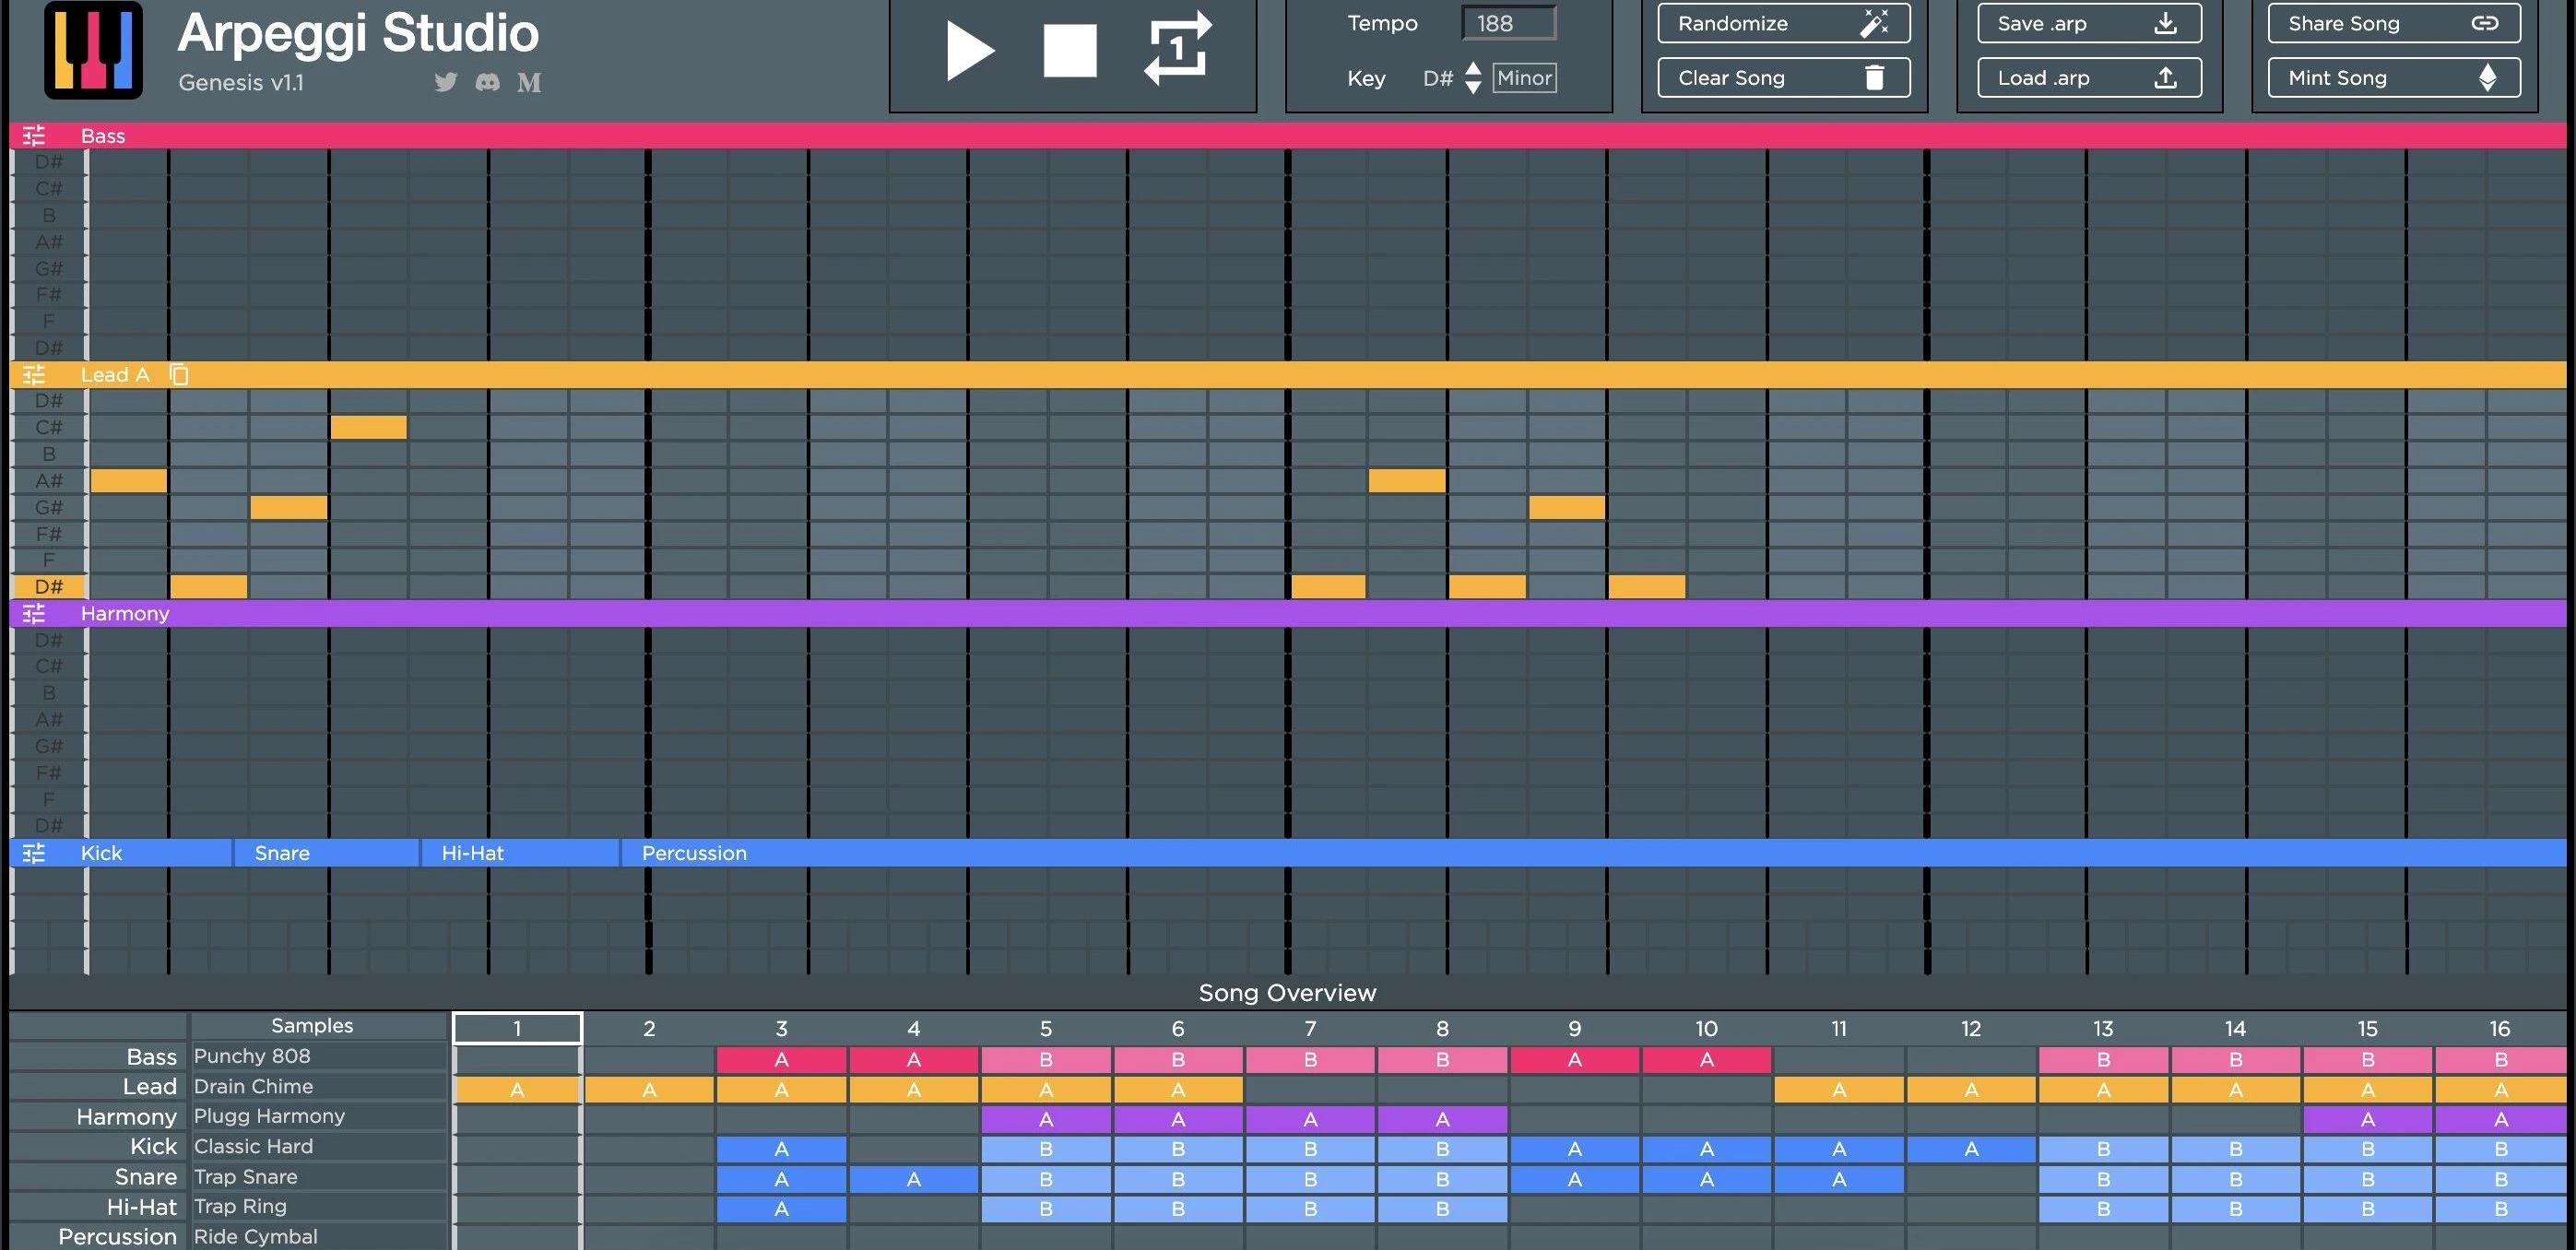Screen dimensions: 2576x1250
Task: Click the Tempo 188 input field
Action: click(1508, 23)
